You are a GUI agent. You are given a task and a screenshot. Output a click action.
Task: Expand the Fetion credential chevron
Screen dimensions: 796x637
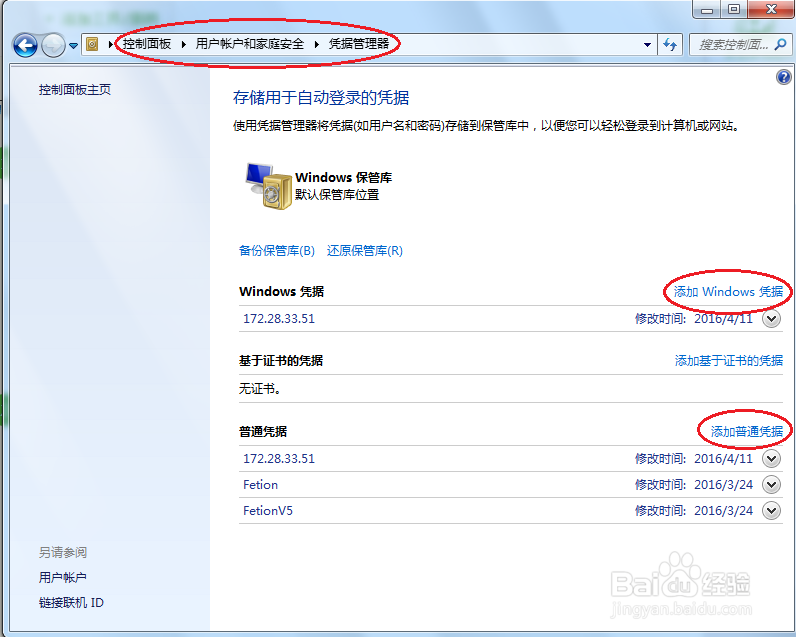[x=771, y=485]
